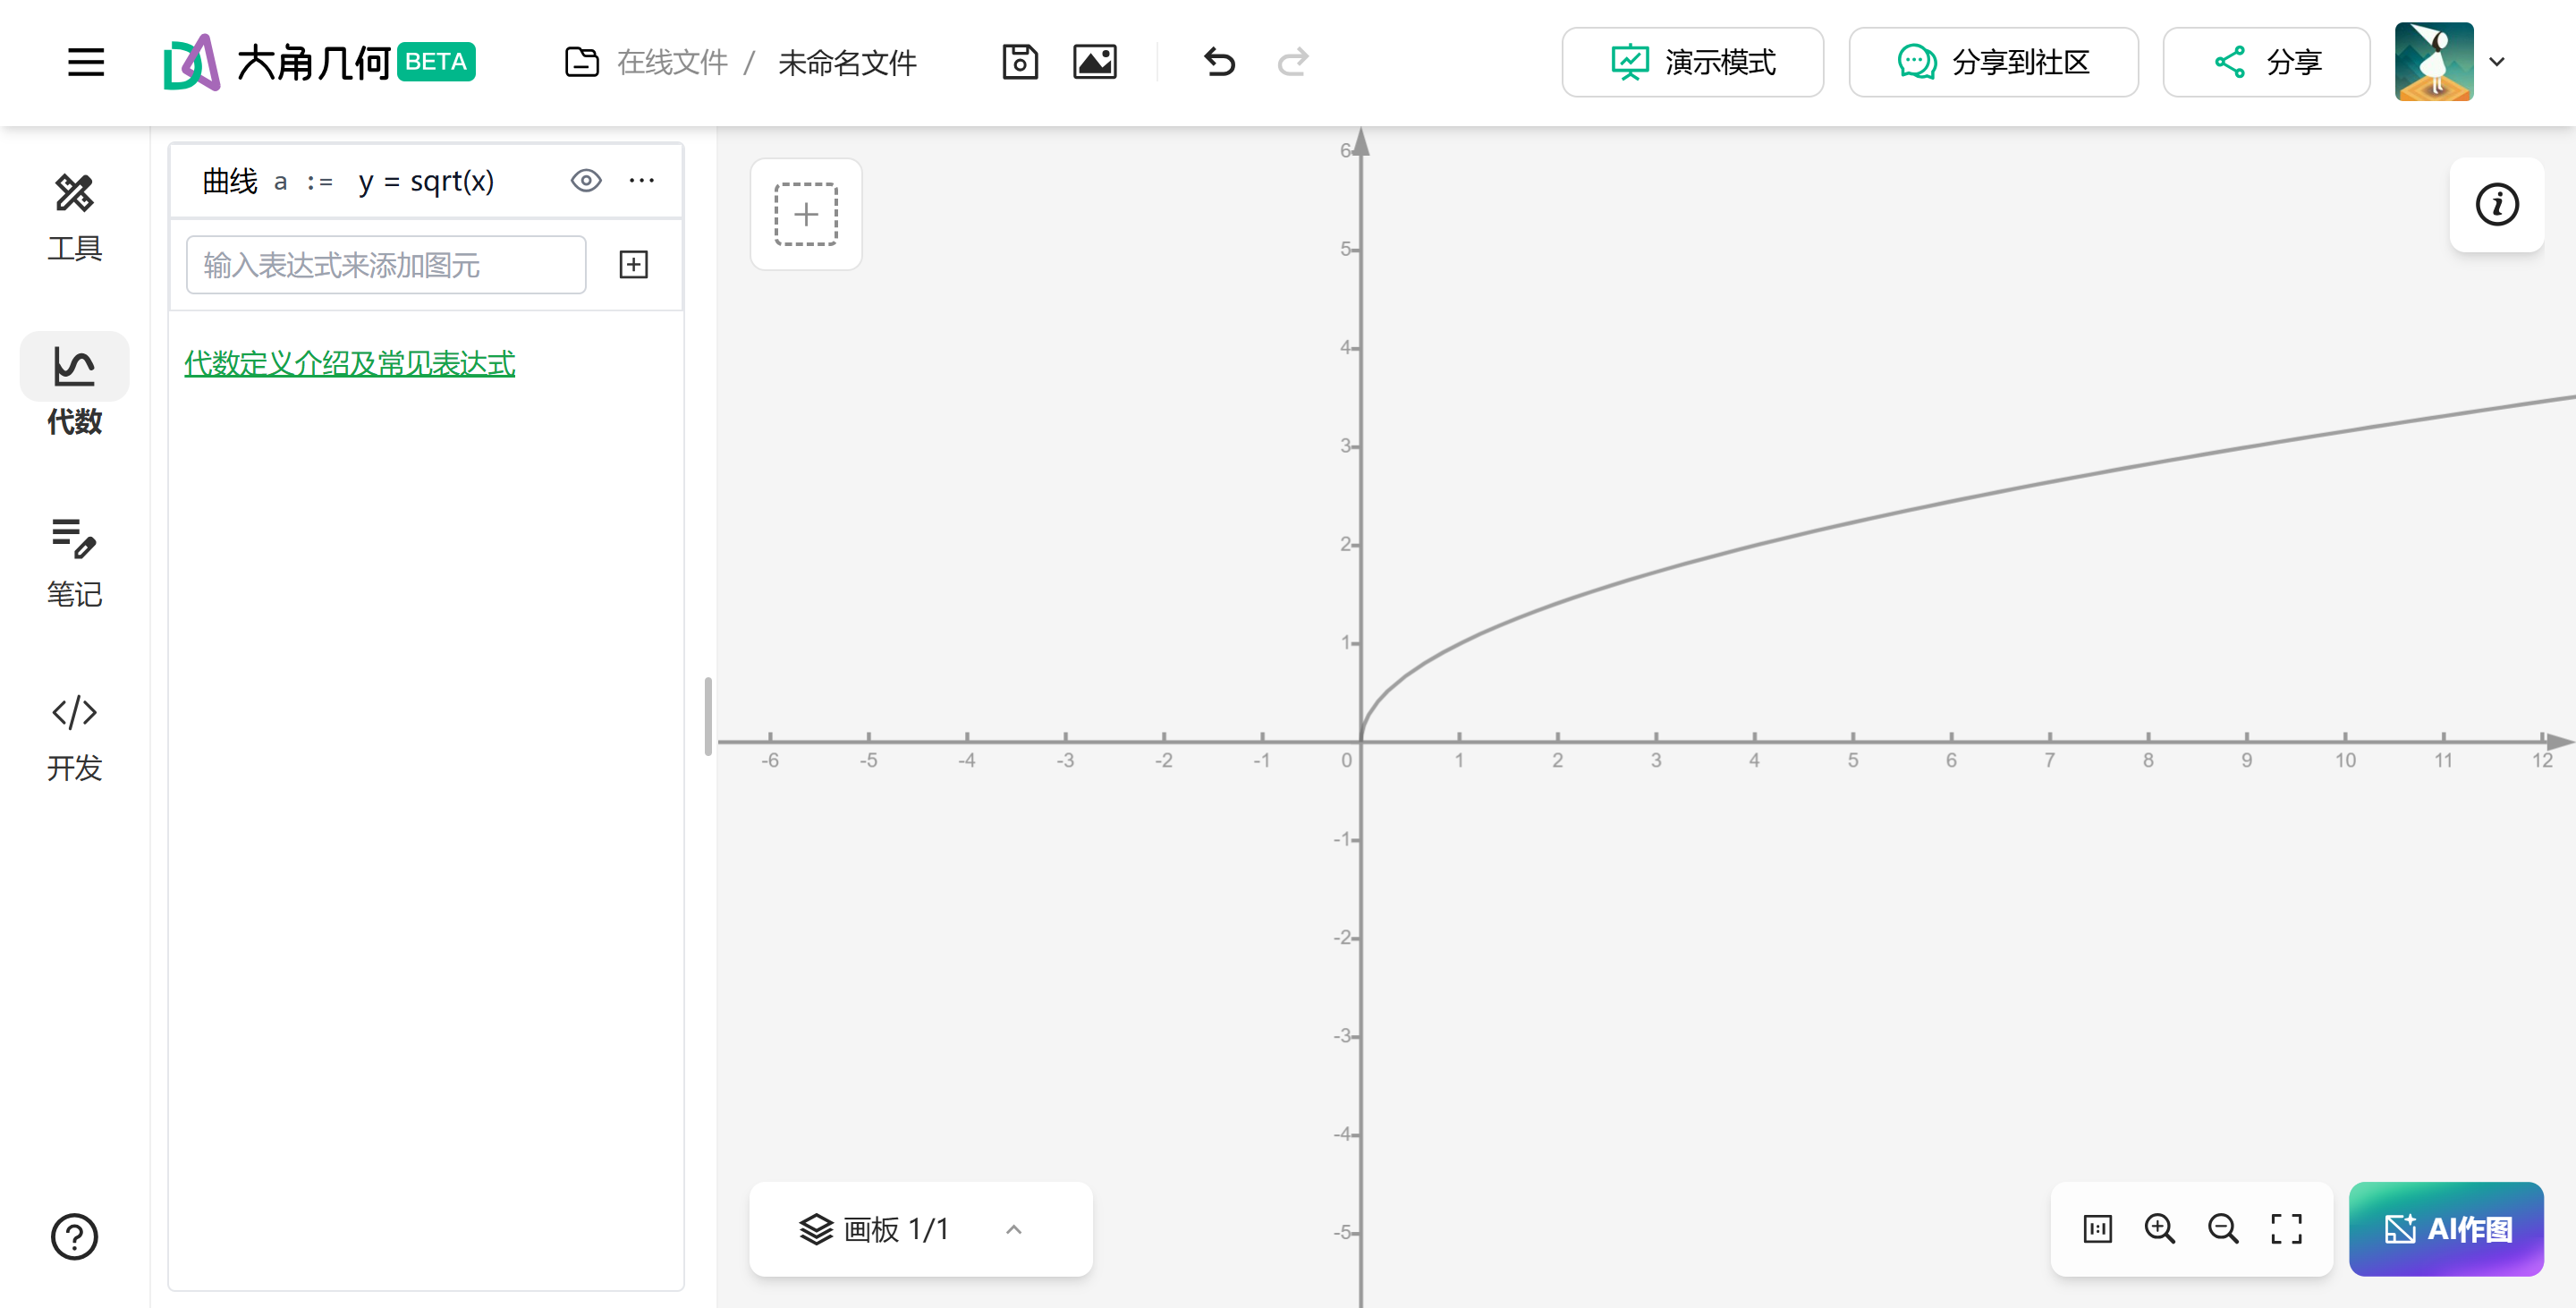Reset canvas to 1:1 scale

click(2097, 1228)
